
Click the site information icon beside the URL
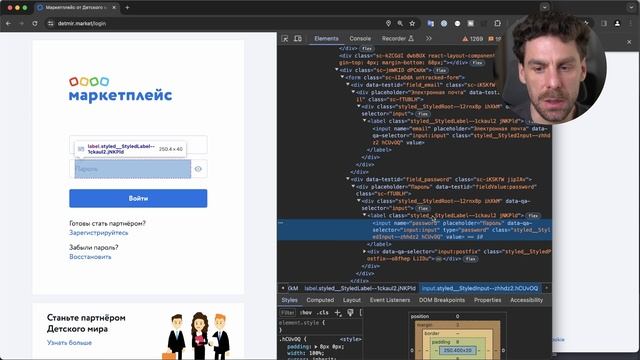[51, 24]
